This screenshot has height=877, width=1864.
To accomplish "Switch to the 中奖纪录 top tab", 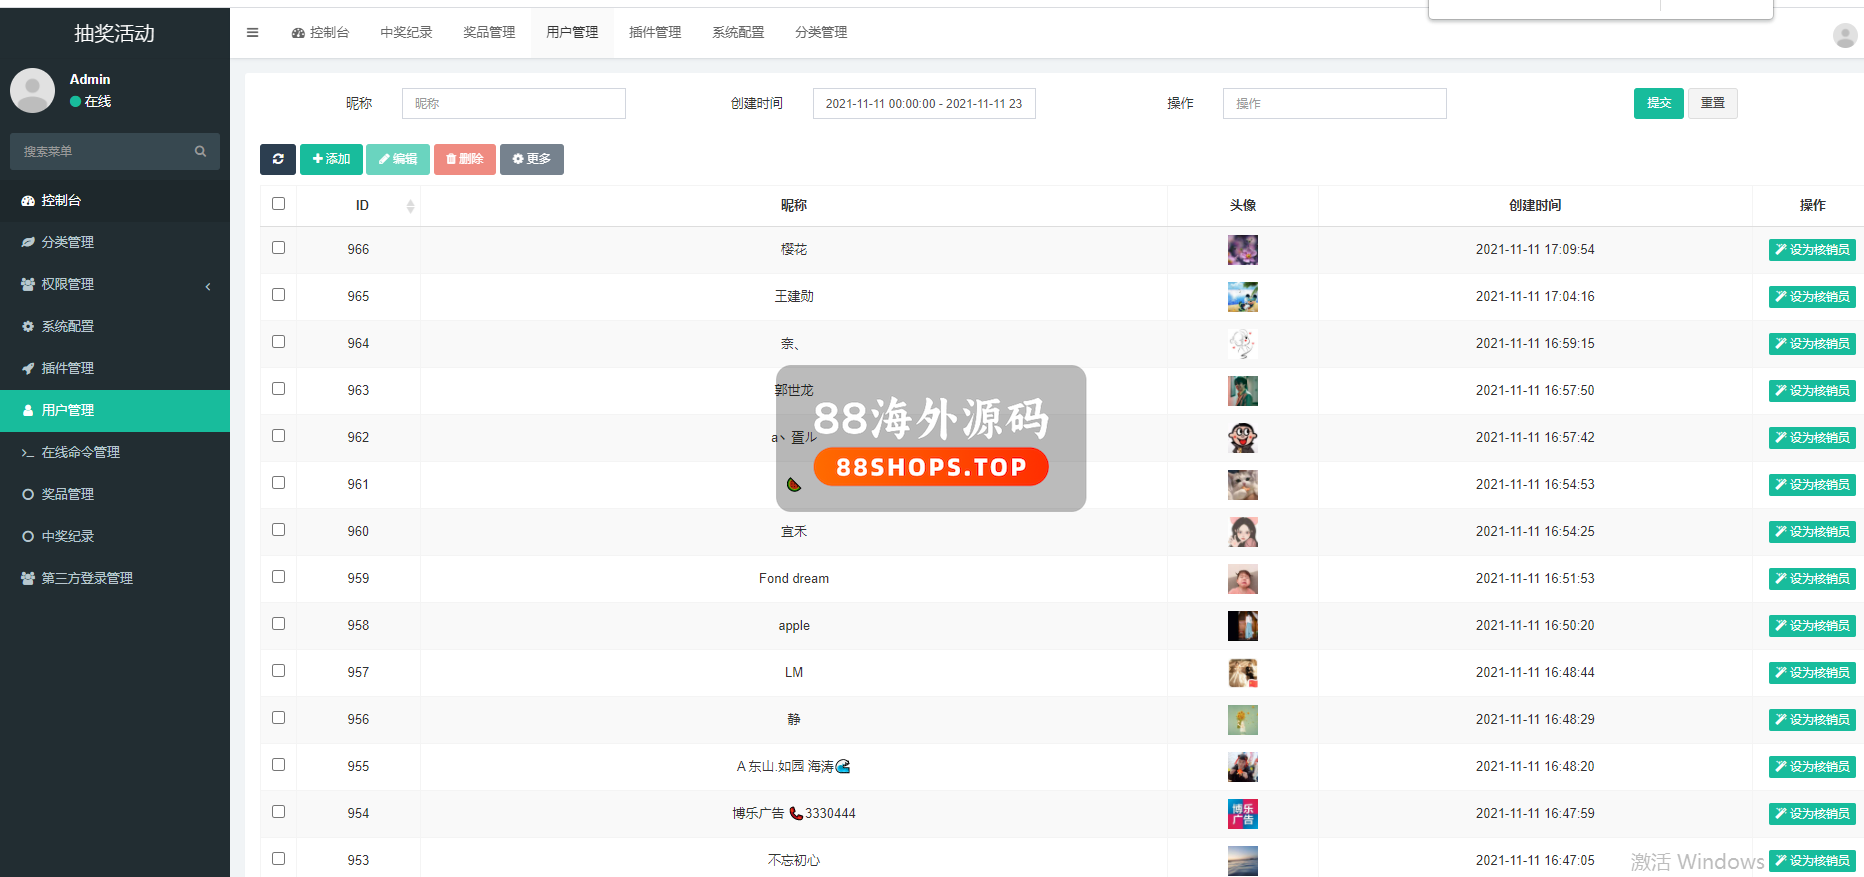I will pyautogui.click(x=406, y=33).
